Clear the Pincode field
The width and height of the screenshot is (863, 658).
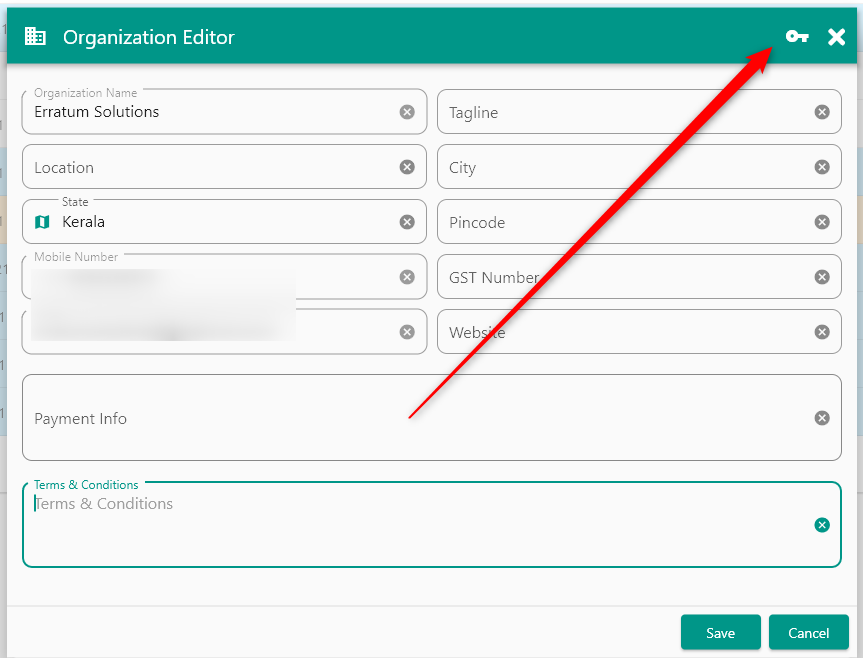point(822,222)
